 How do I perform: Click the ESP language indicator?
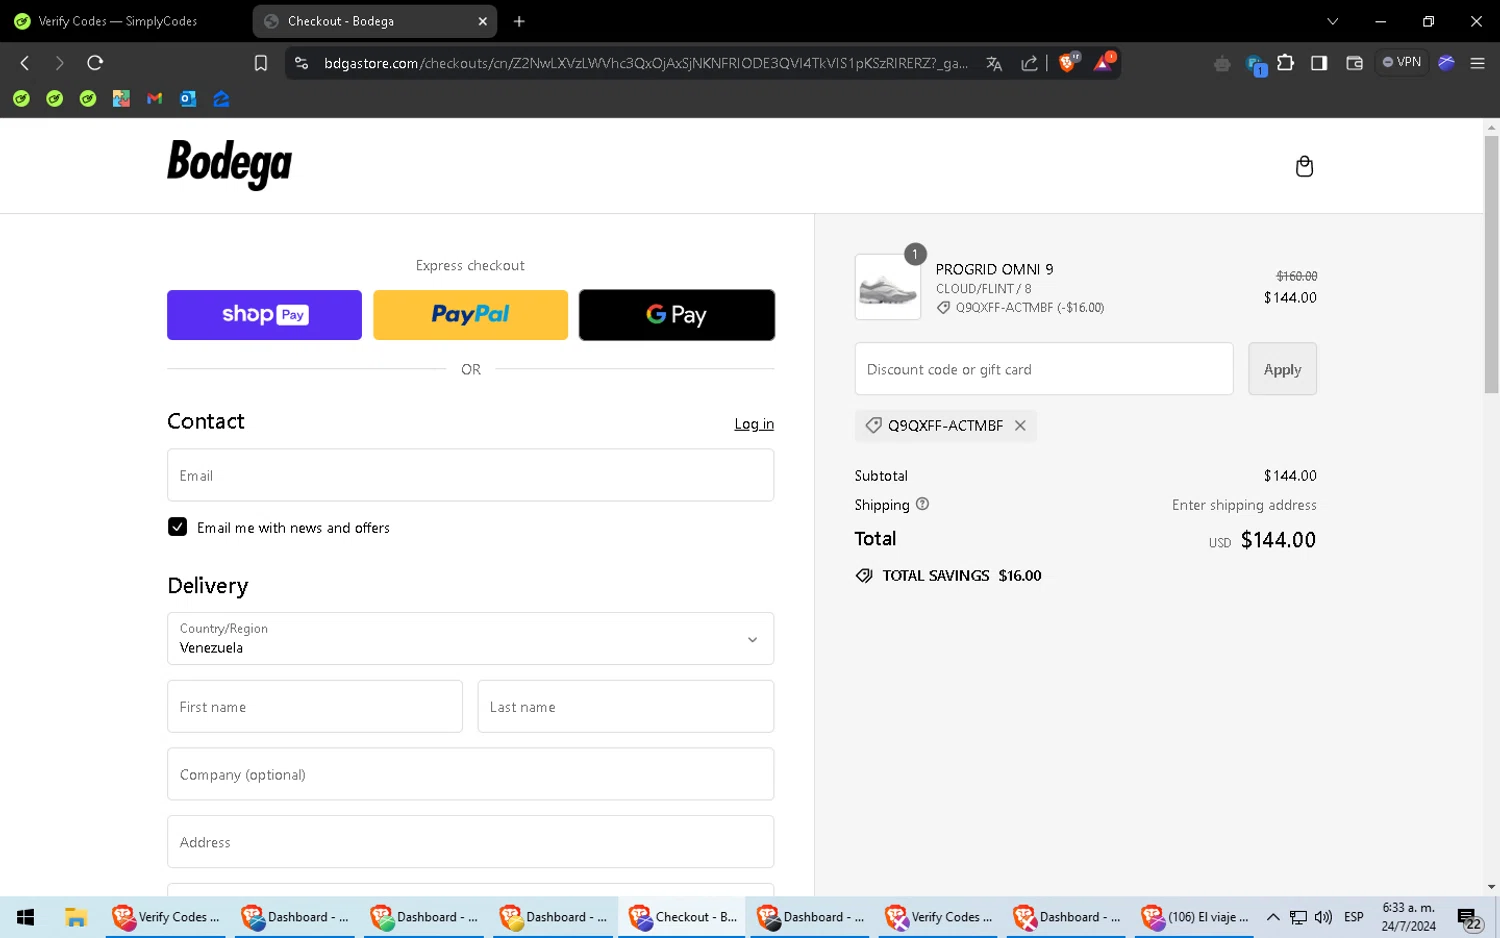click(1354, 917)
